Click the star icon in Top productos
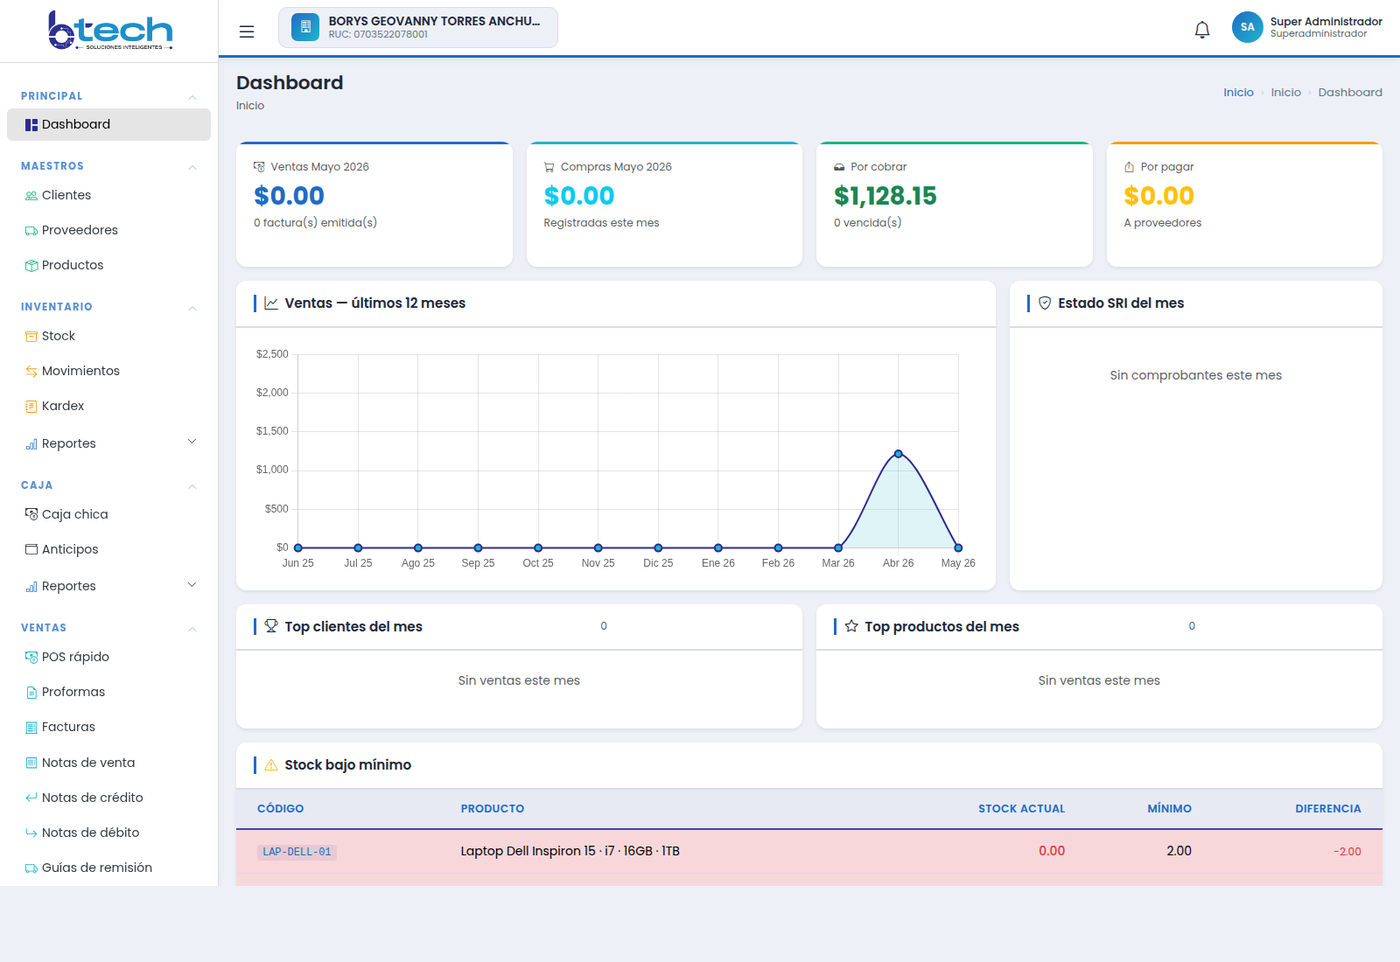 click(851, 626)
